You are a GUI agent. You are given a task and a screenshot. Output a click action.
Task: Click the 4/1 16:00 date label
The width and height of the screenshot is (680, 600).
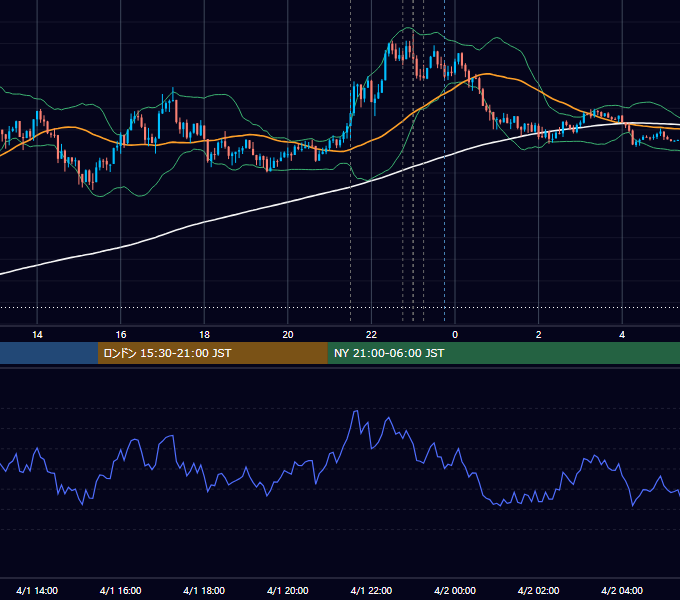pos(121,590)
